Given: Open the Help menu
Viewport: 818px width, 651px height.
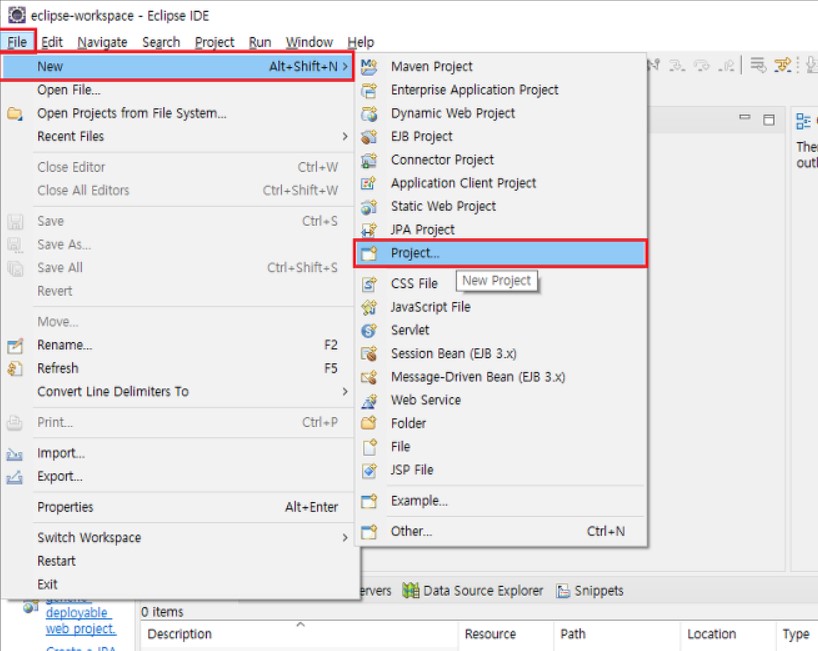Looking at the screenshot, I should point(360,42).
